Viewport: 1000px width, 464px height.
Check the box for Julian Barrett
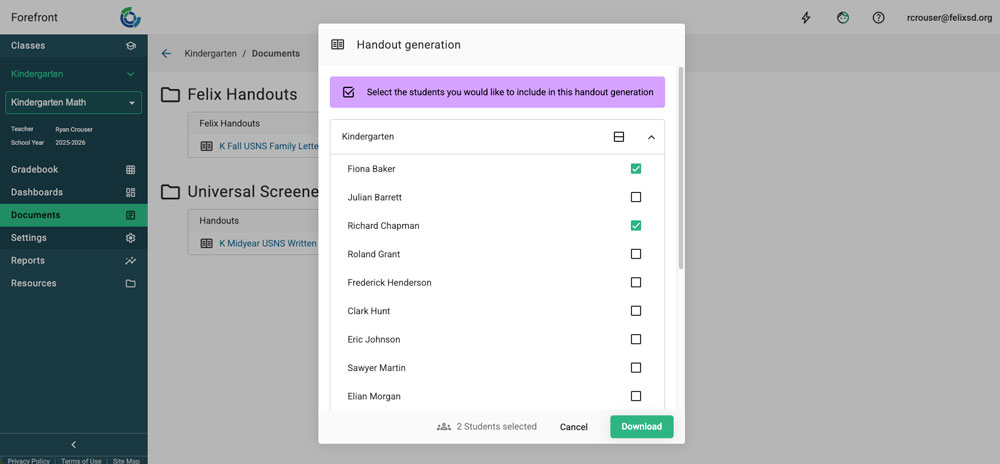(x=636, y=197)
